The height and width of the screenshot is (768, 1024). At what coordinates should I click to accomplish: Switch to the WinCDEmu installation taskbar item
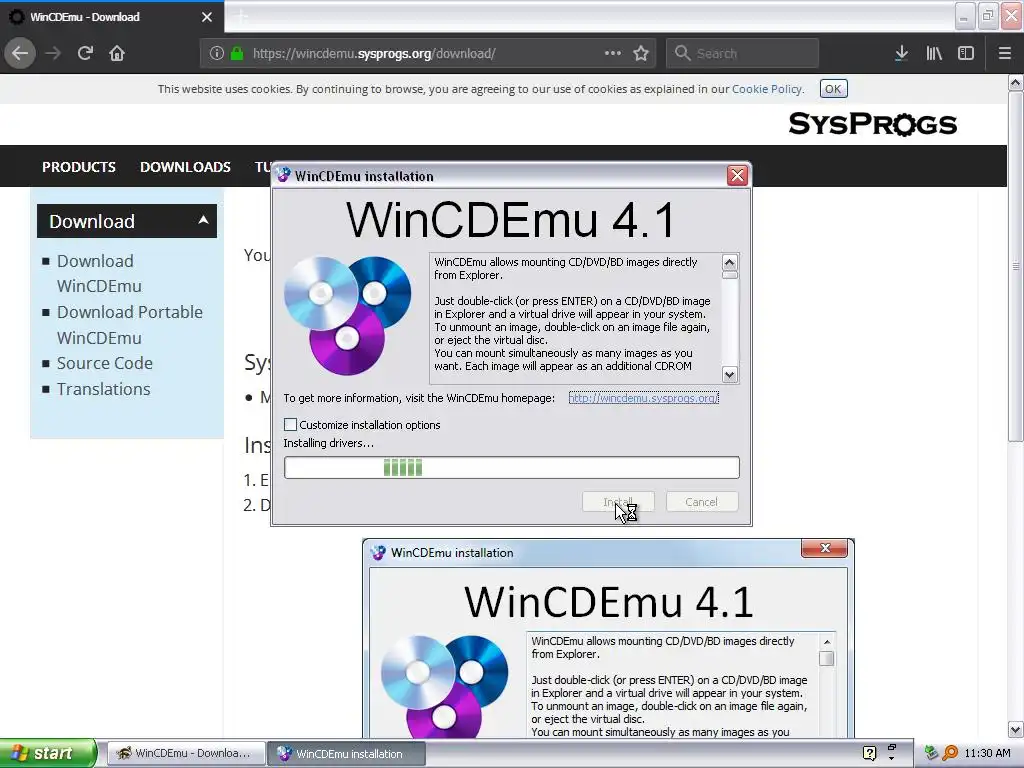pos(346,753)
